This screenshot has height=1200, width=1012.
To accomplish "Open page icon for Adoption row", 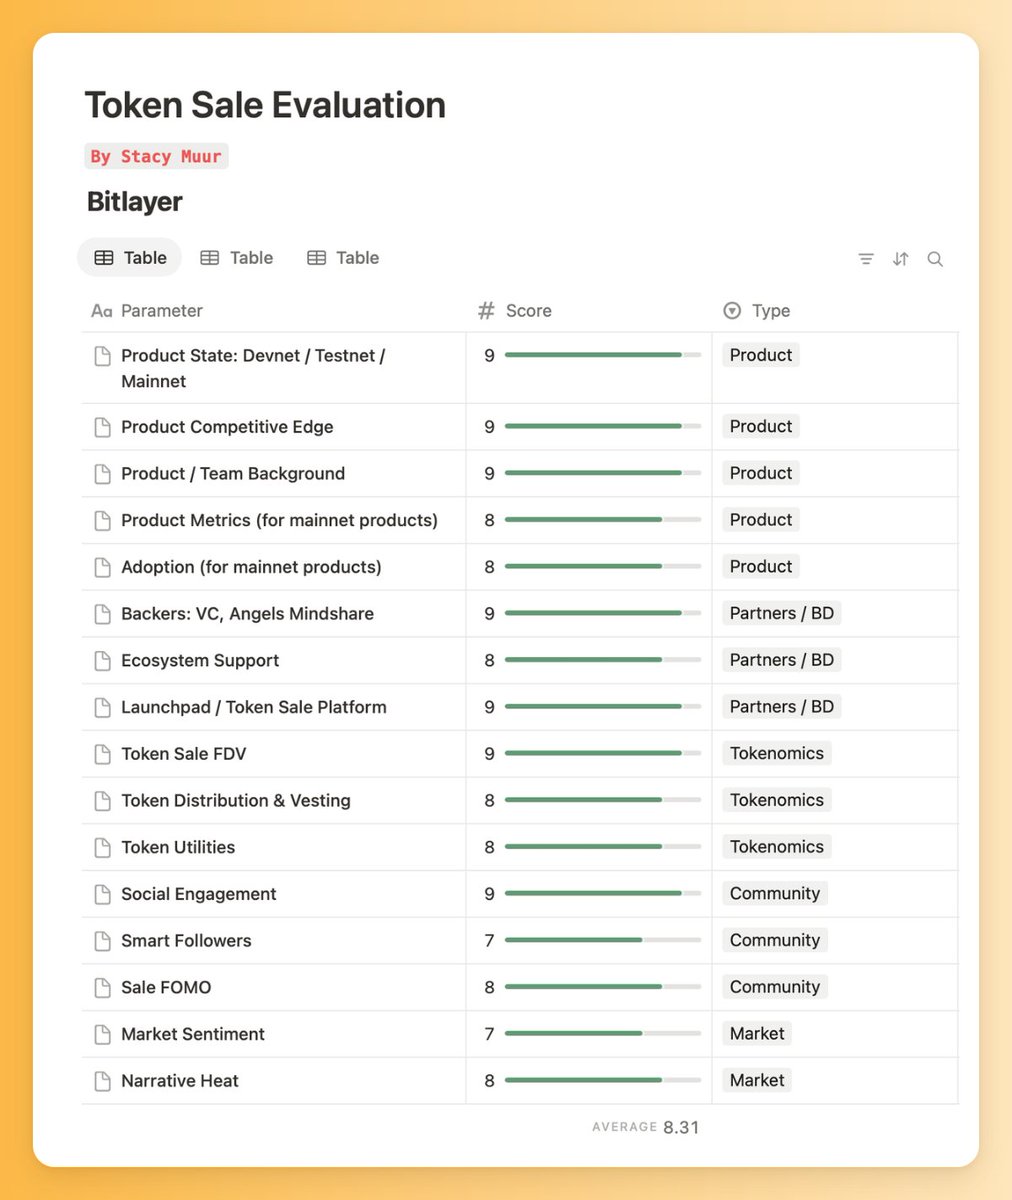I will click(x=102, y=567).
